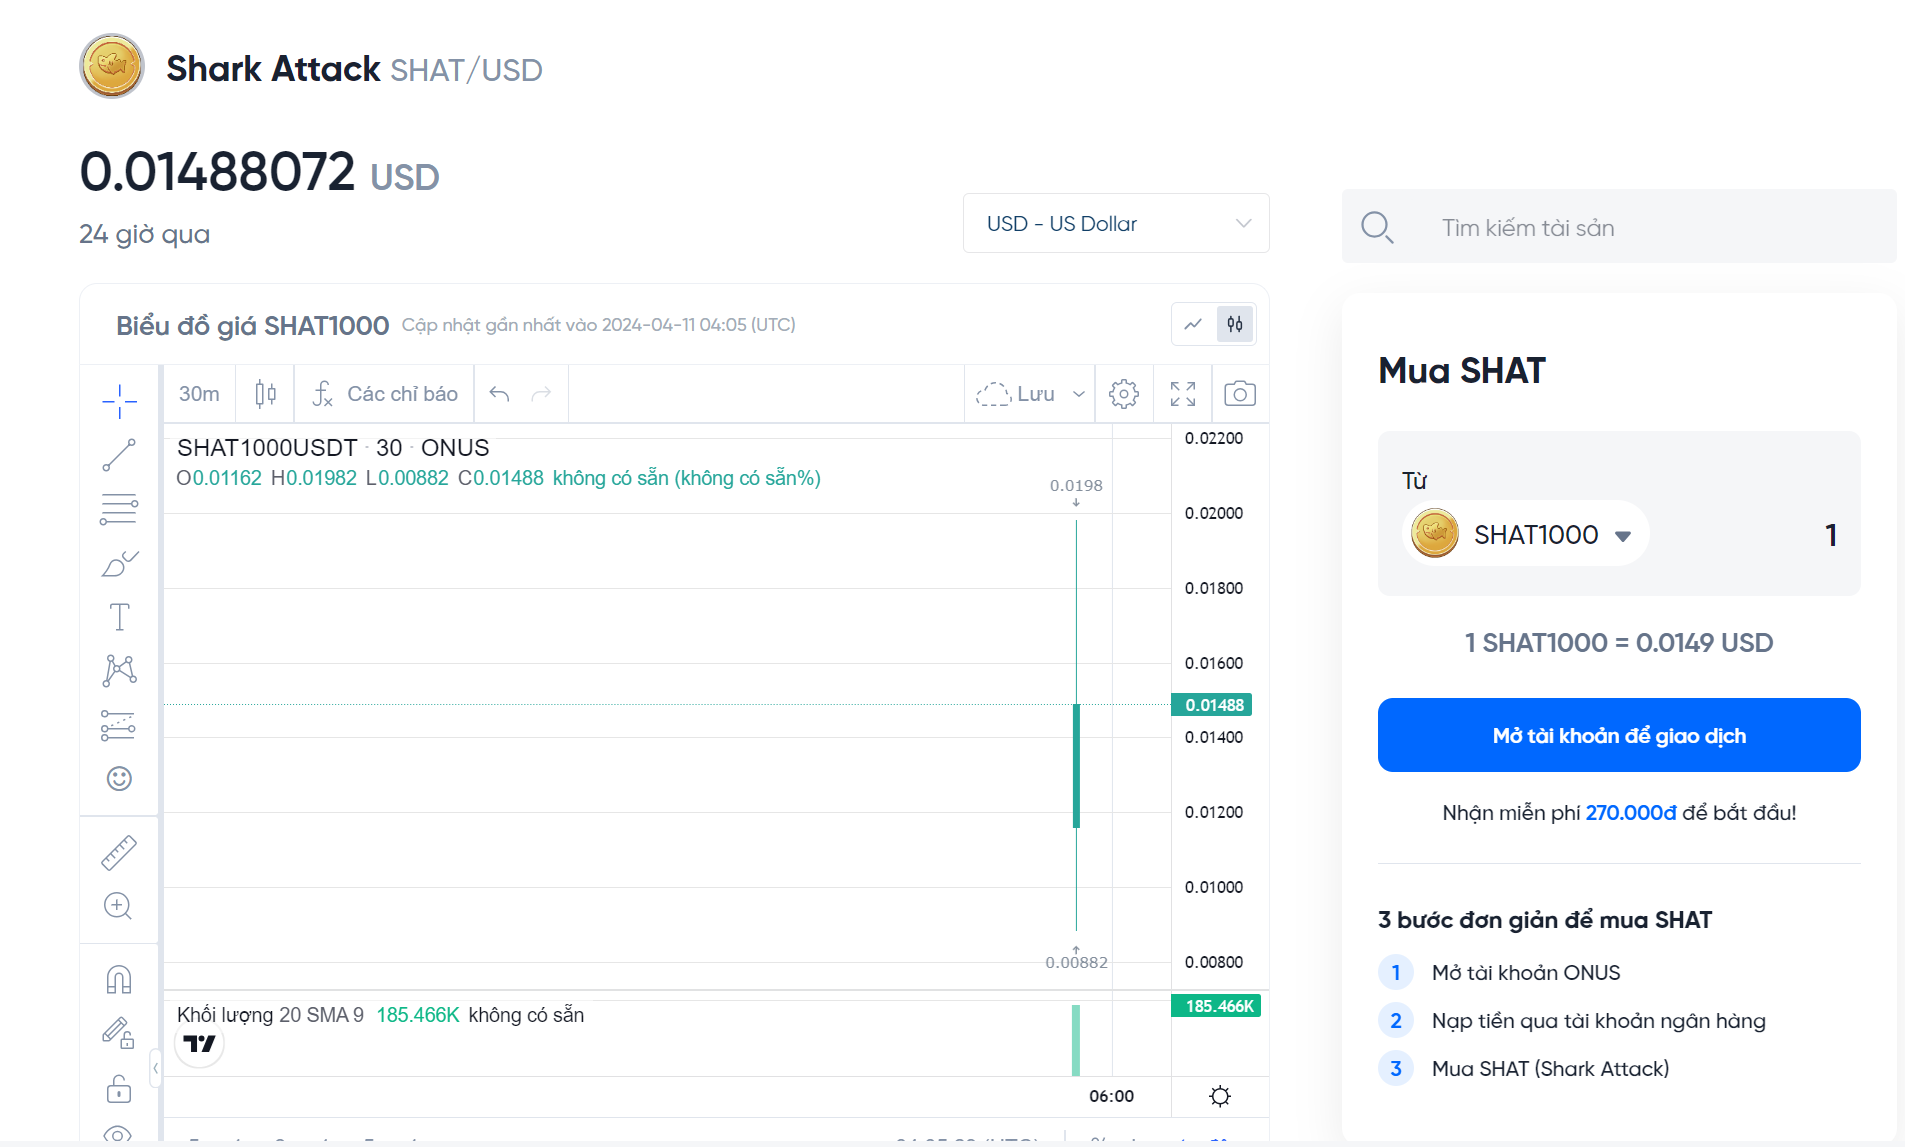The image size is (1905, 1147).
Task: Click Mở tài khoản để giao dịch button
Action: pyautogui.click(x=1619, y=735)
